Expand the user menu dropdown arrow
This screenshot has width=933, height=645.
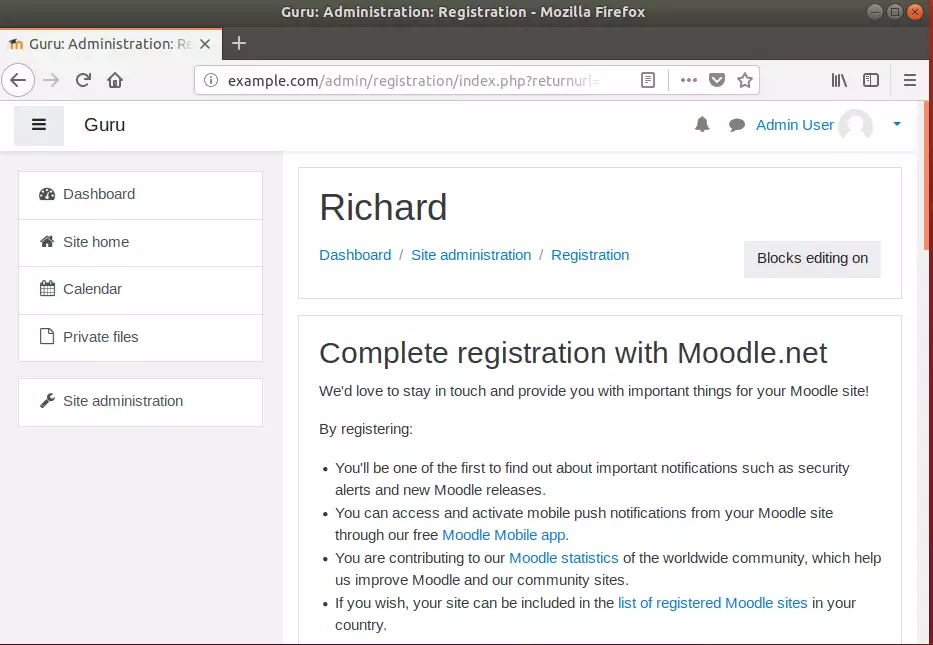pos(897,124)
